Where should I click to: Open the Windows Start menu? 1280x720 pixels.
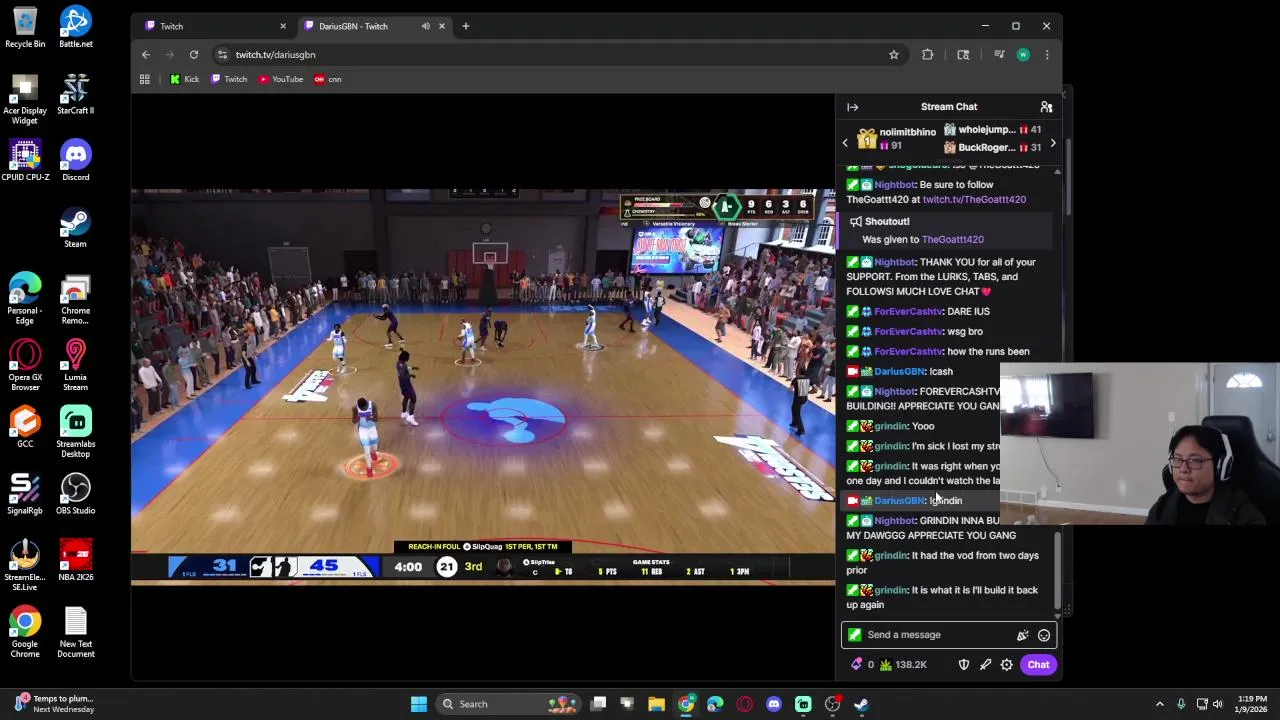pos(419,704)
